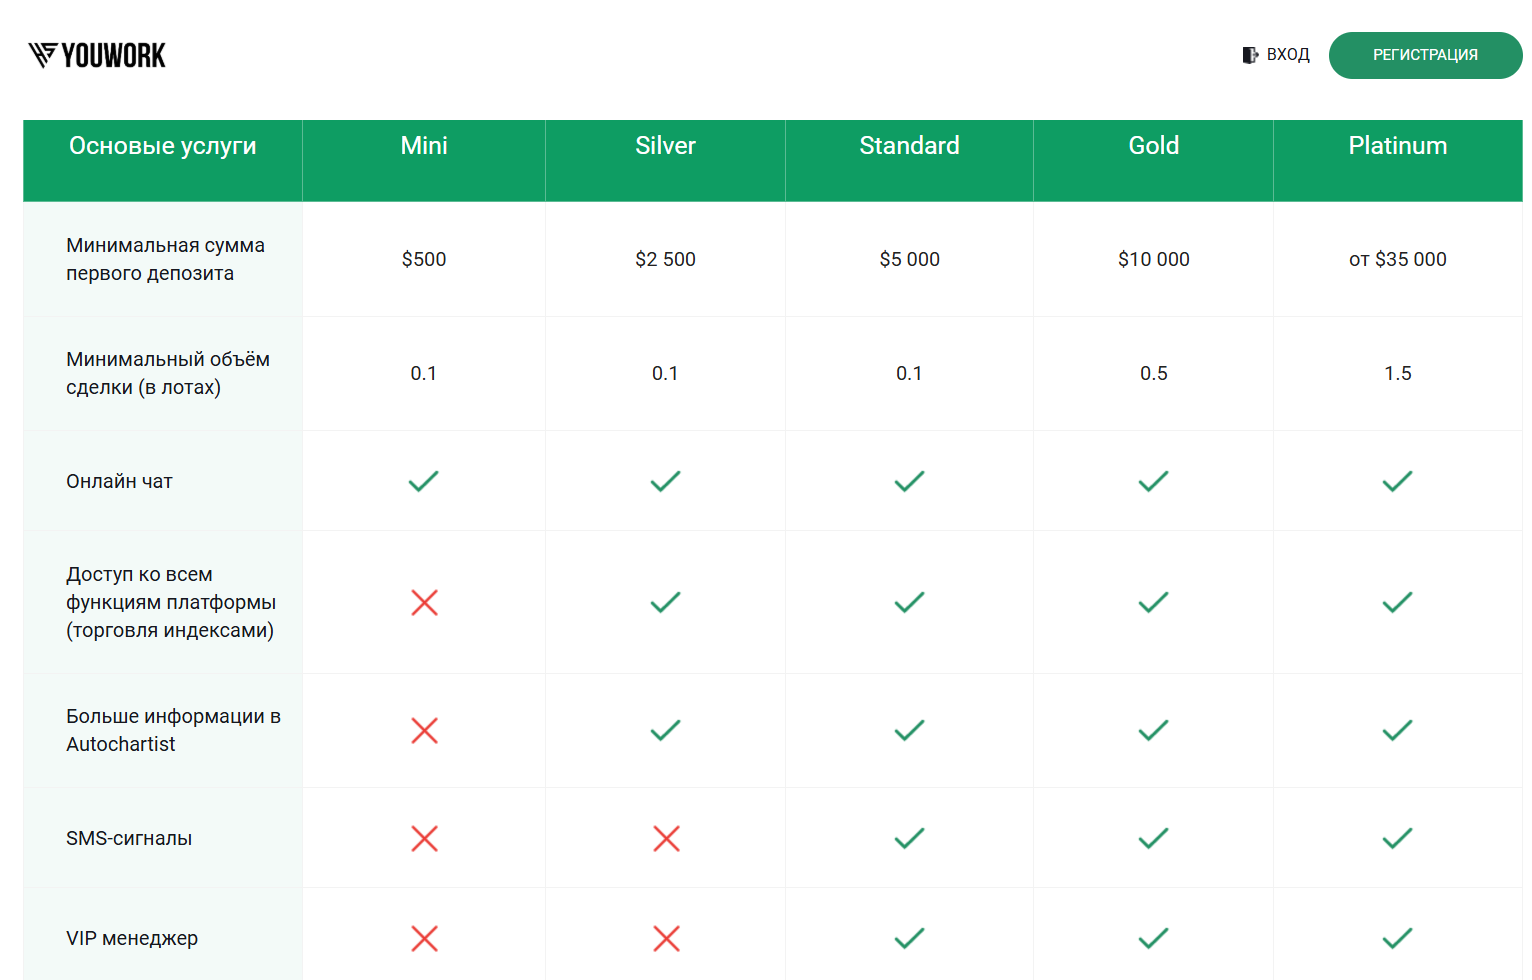
Task: Click the login door icon next to ВХОД
Action: pyautogui.click(x=1250, y=55)
